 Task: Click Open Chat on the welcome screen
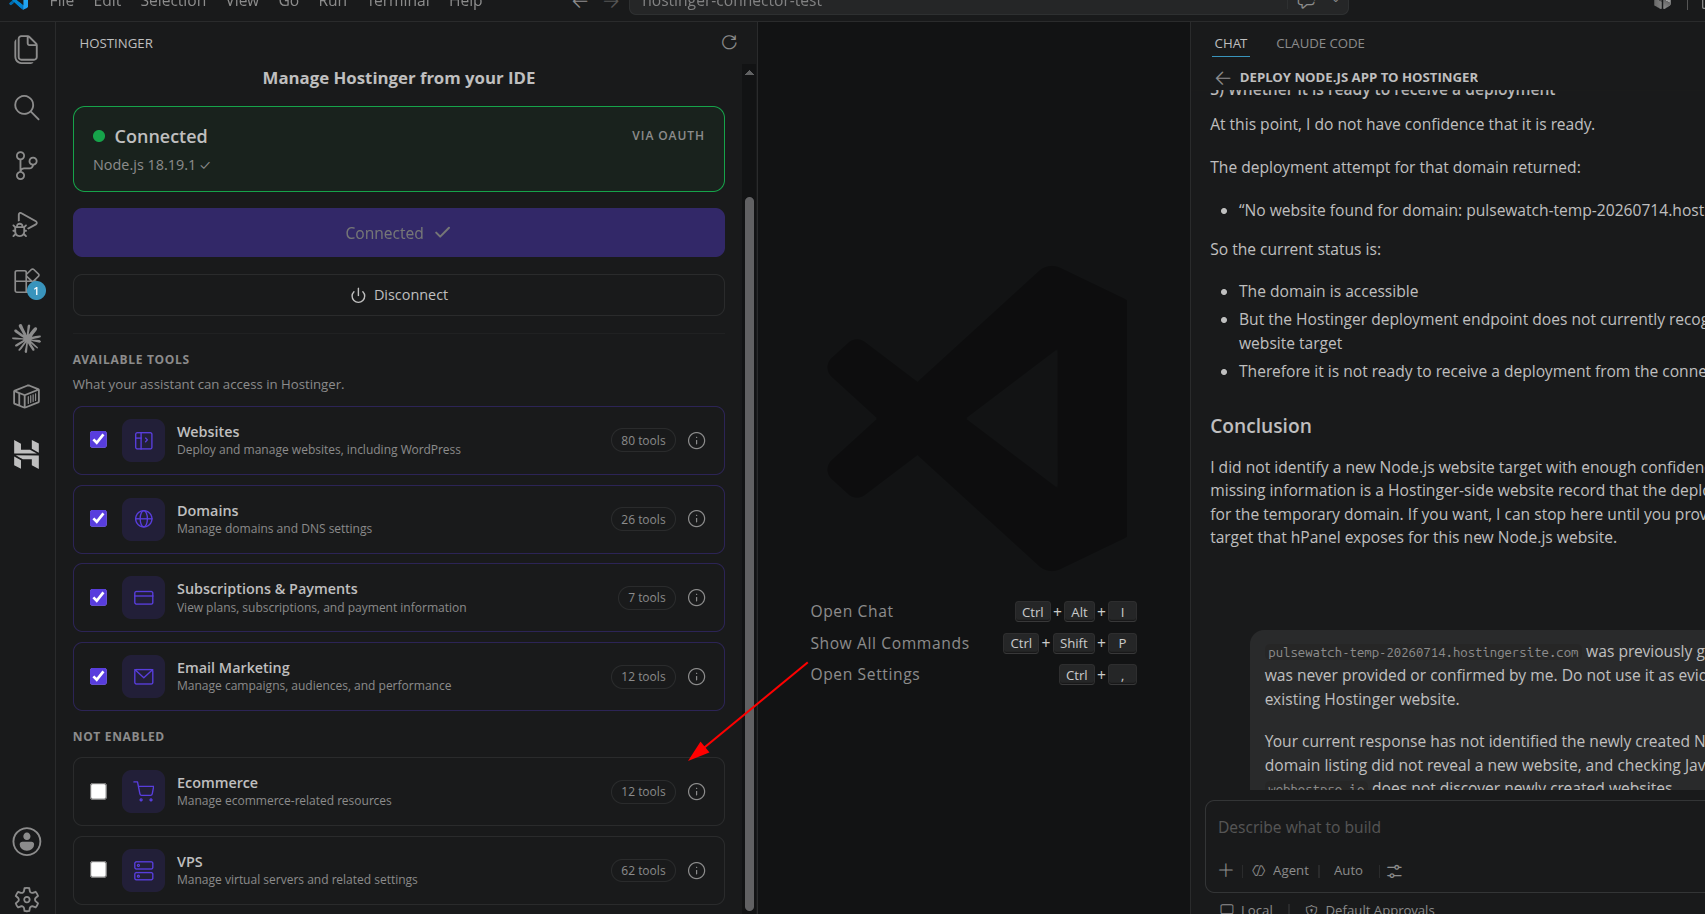click(x=852, y=612)
